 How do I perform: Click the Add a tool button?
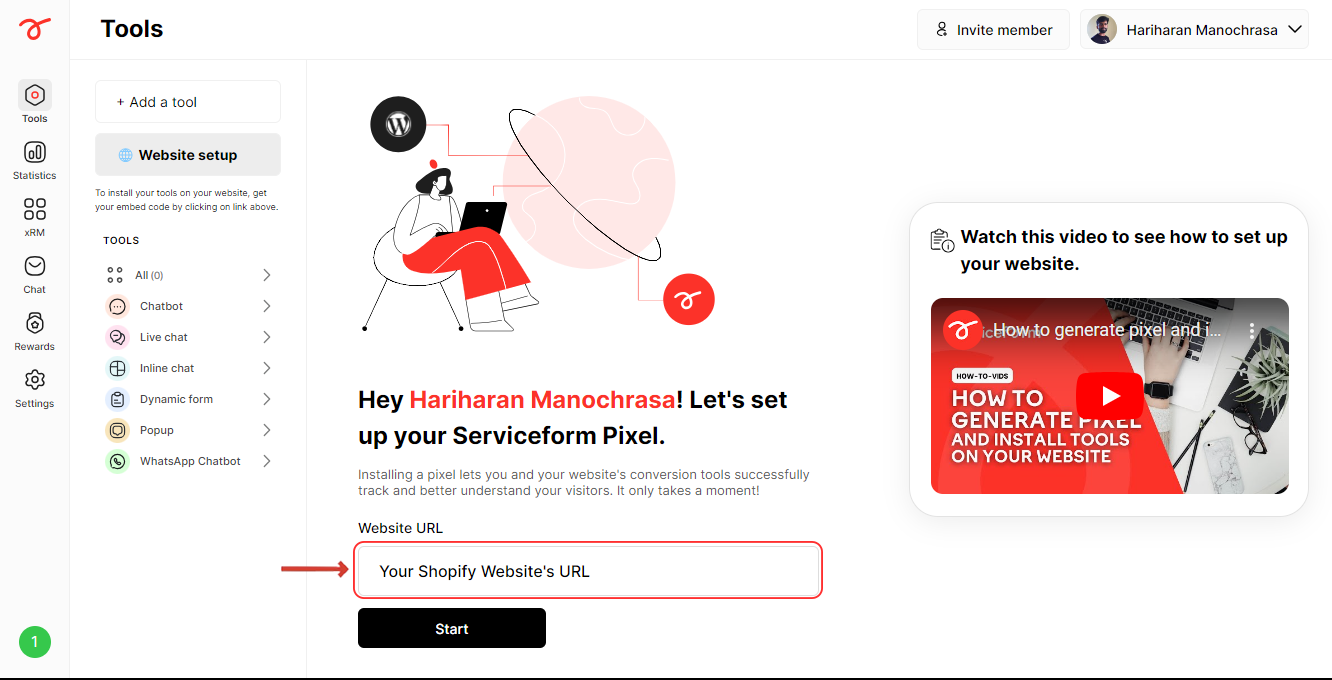[x=188, y=102]
